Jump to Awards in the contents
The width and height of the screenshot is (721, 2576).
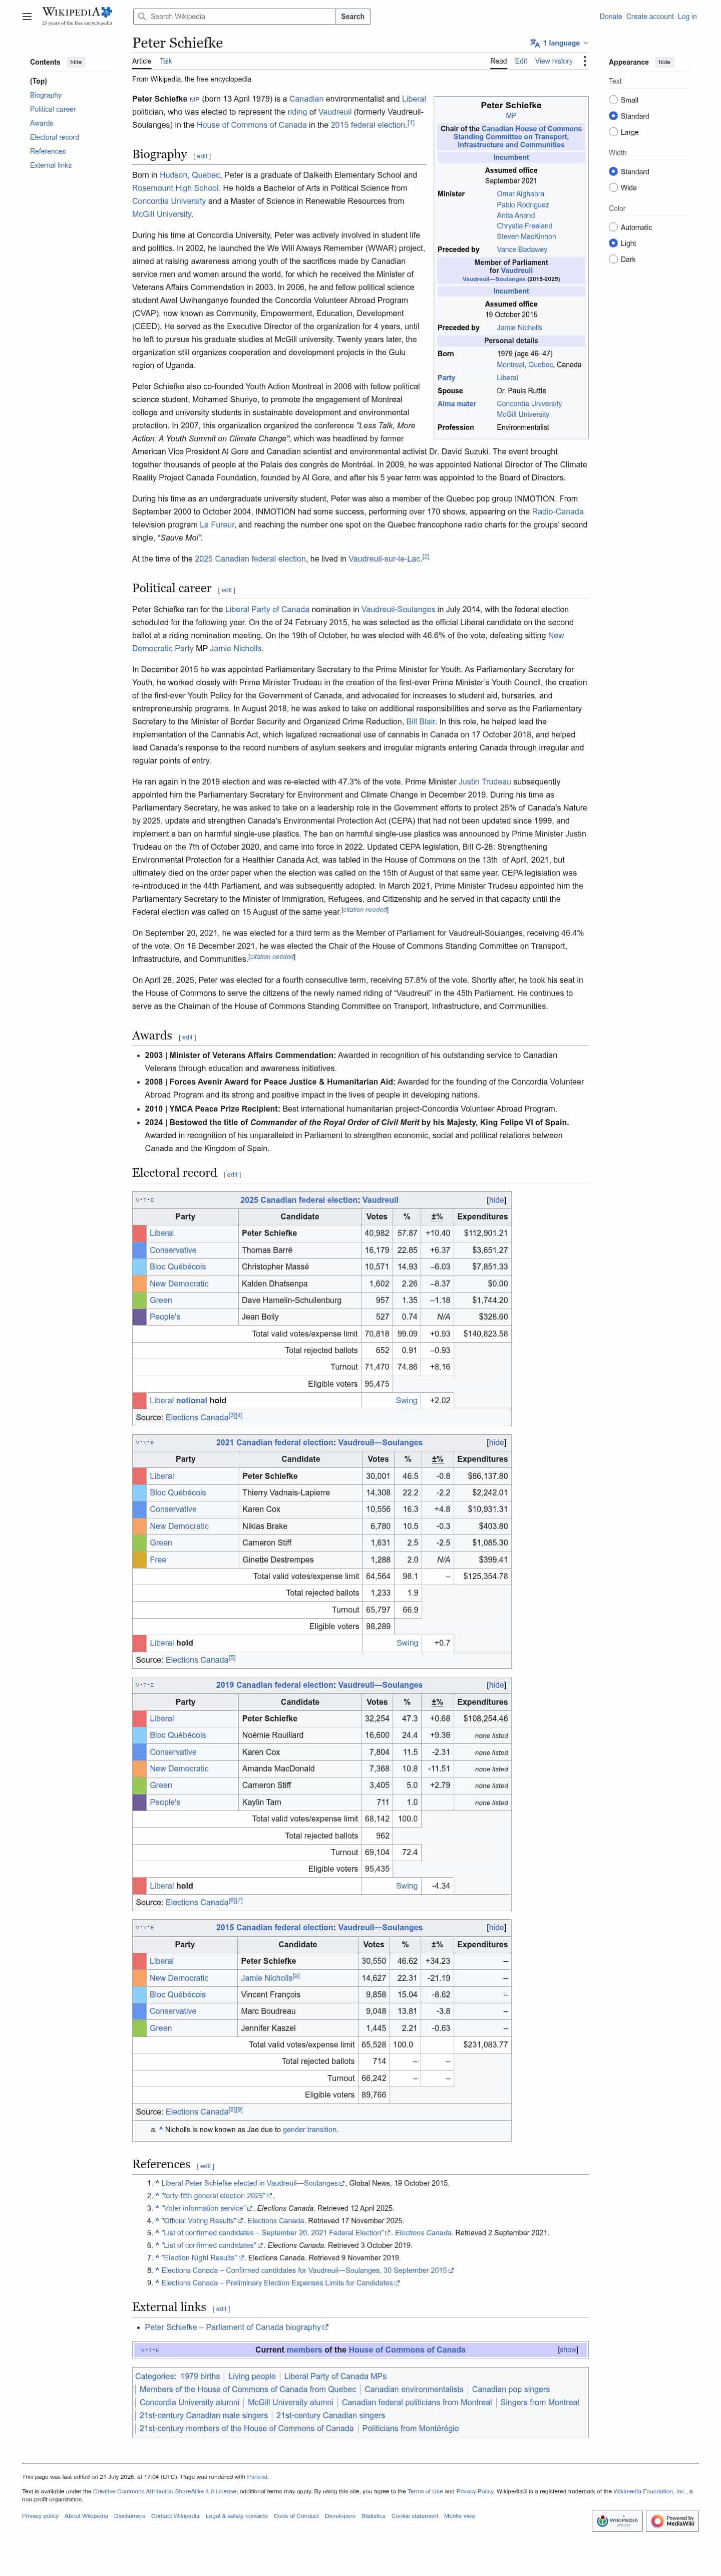(41, 123)
